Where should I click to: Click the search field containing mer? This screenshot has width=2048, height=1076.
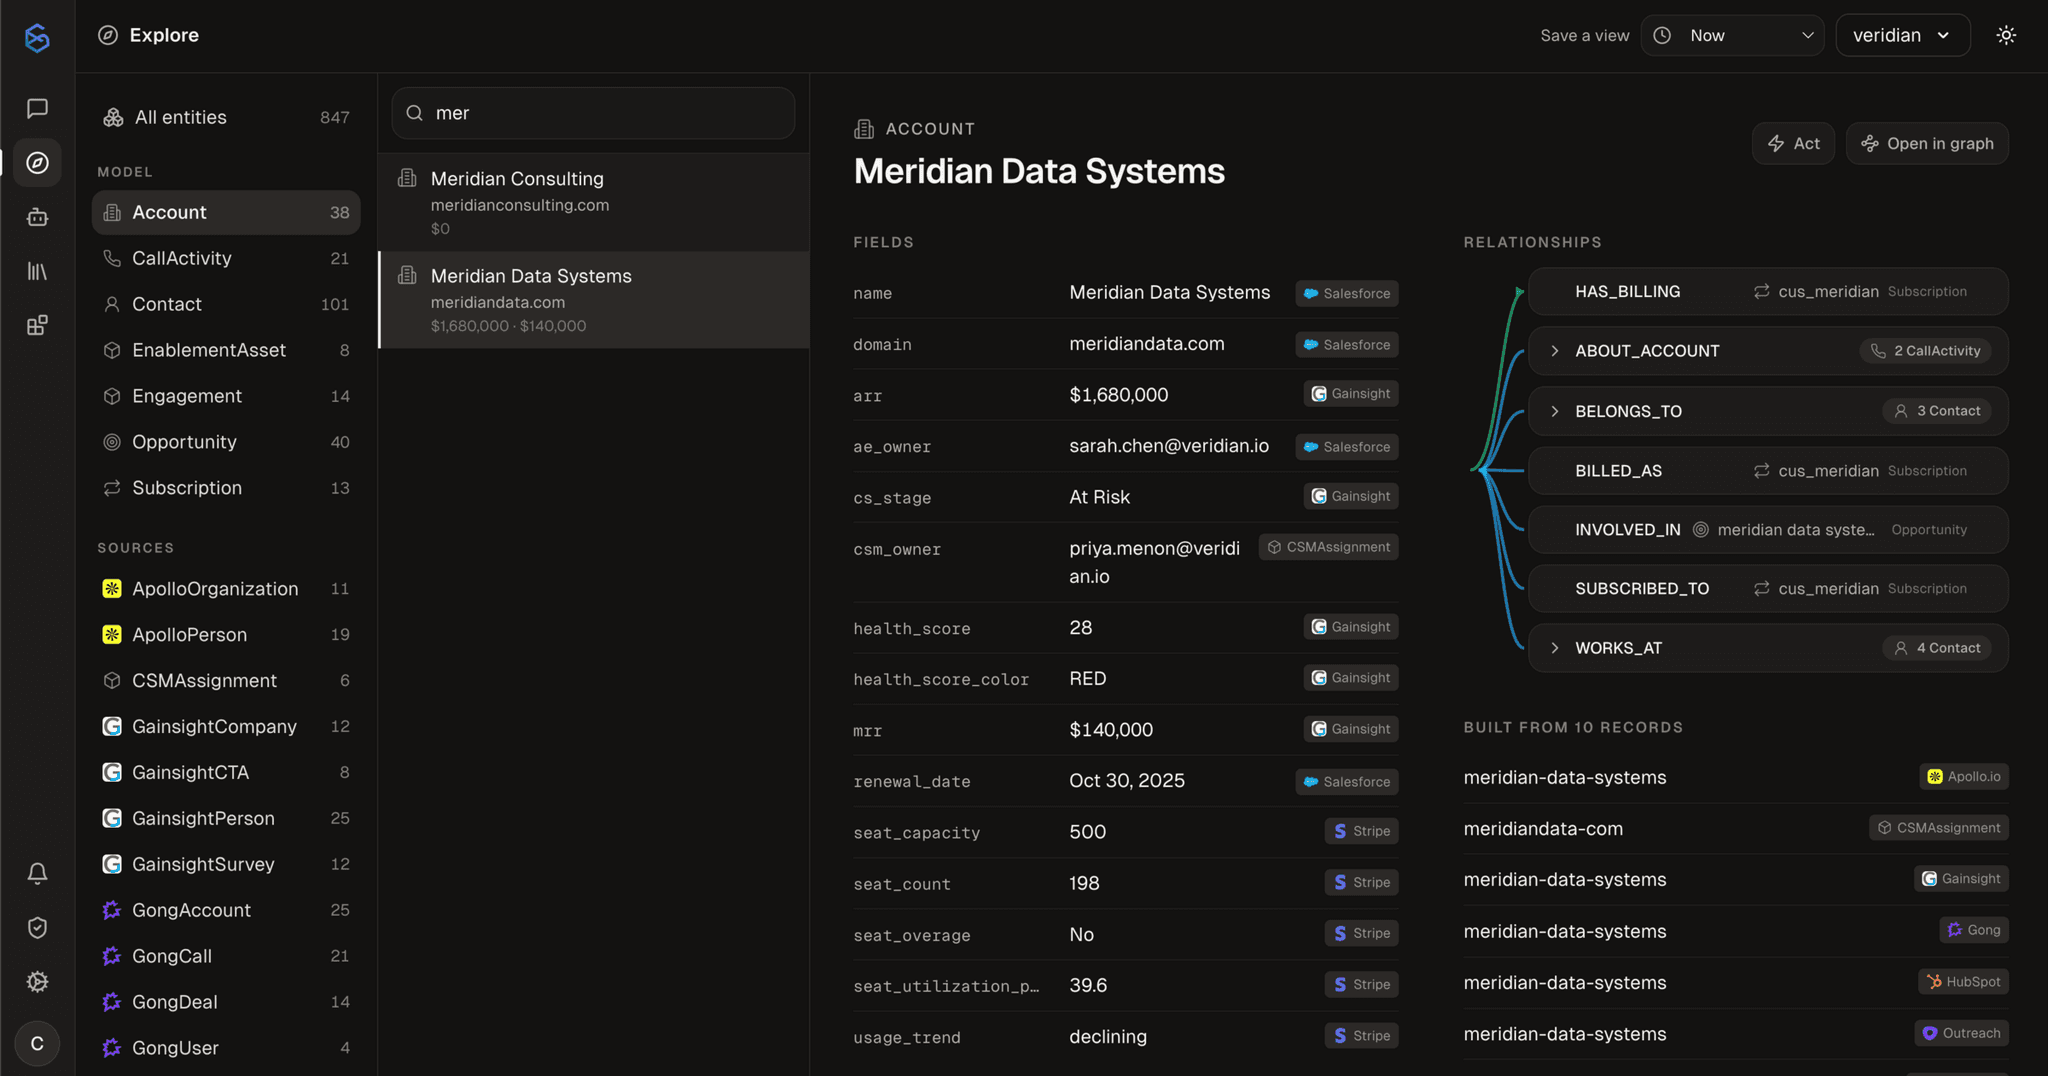(593, 113)
